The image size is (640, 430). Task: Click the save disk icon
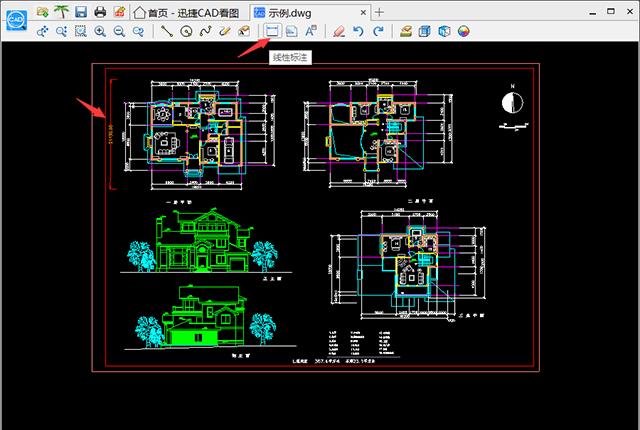tap(80, 12)
